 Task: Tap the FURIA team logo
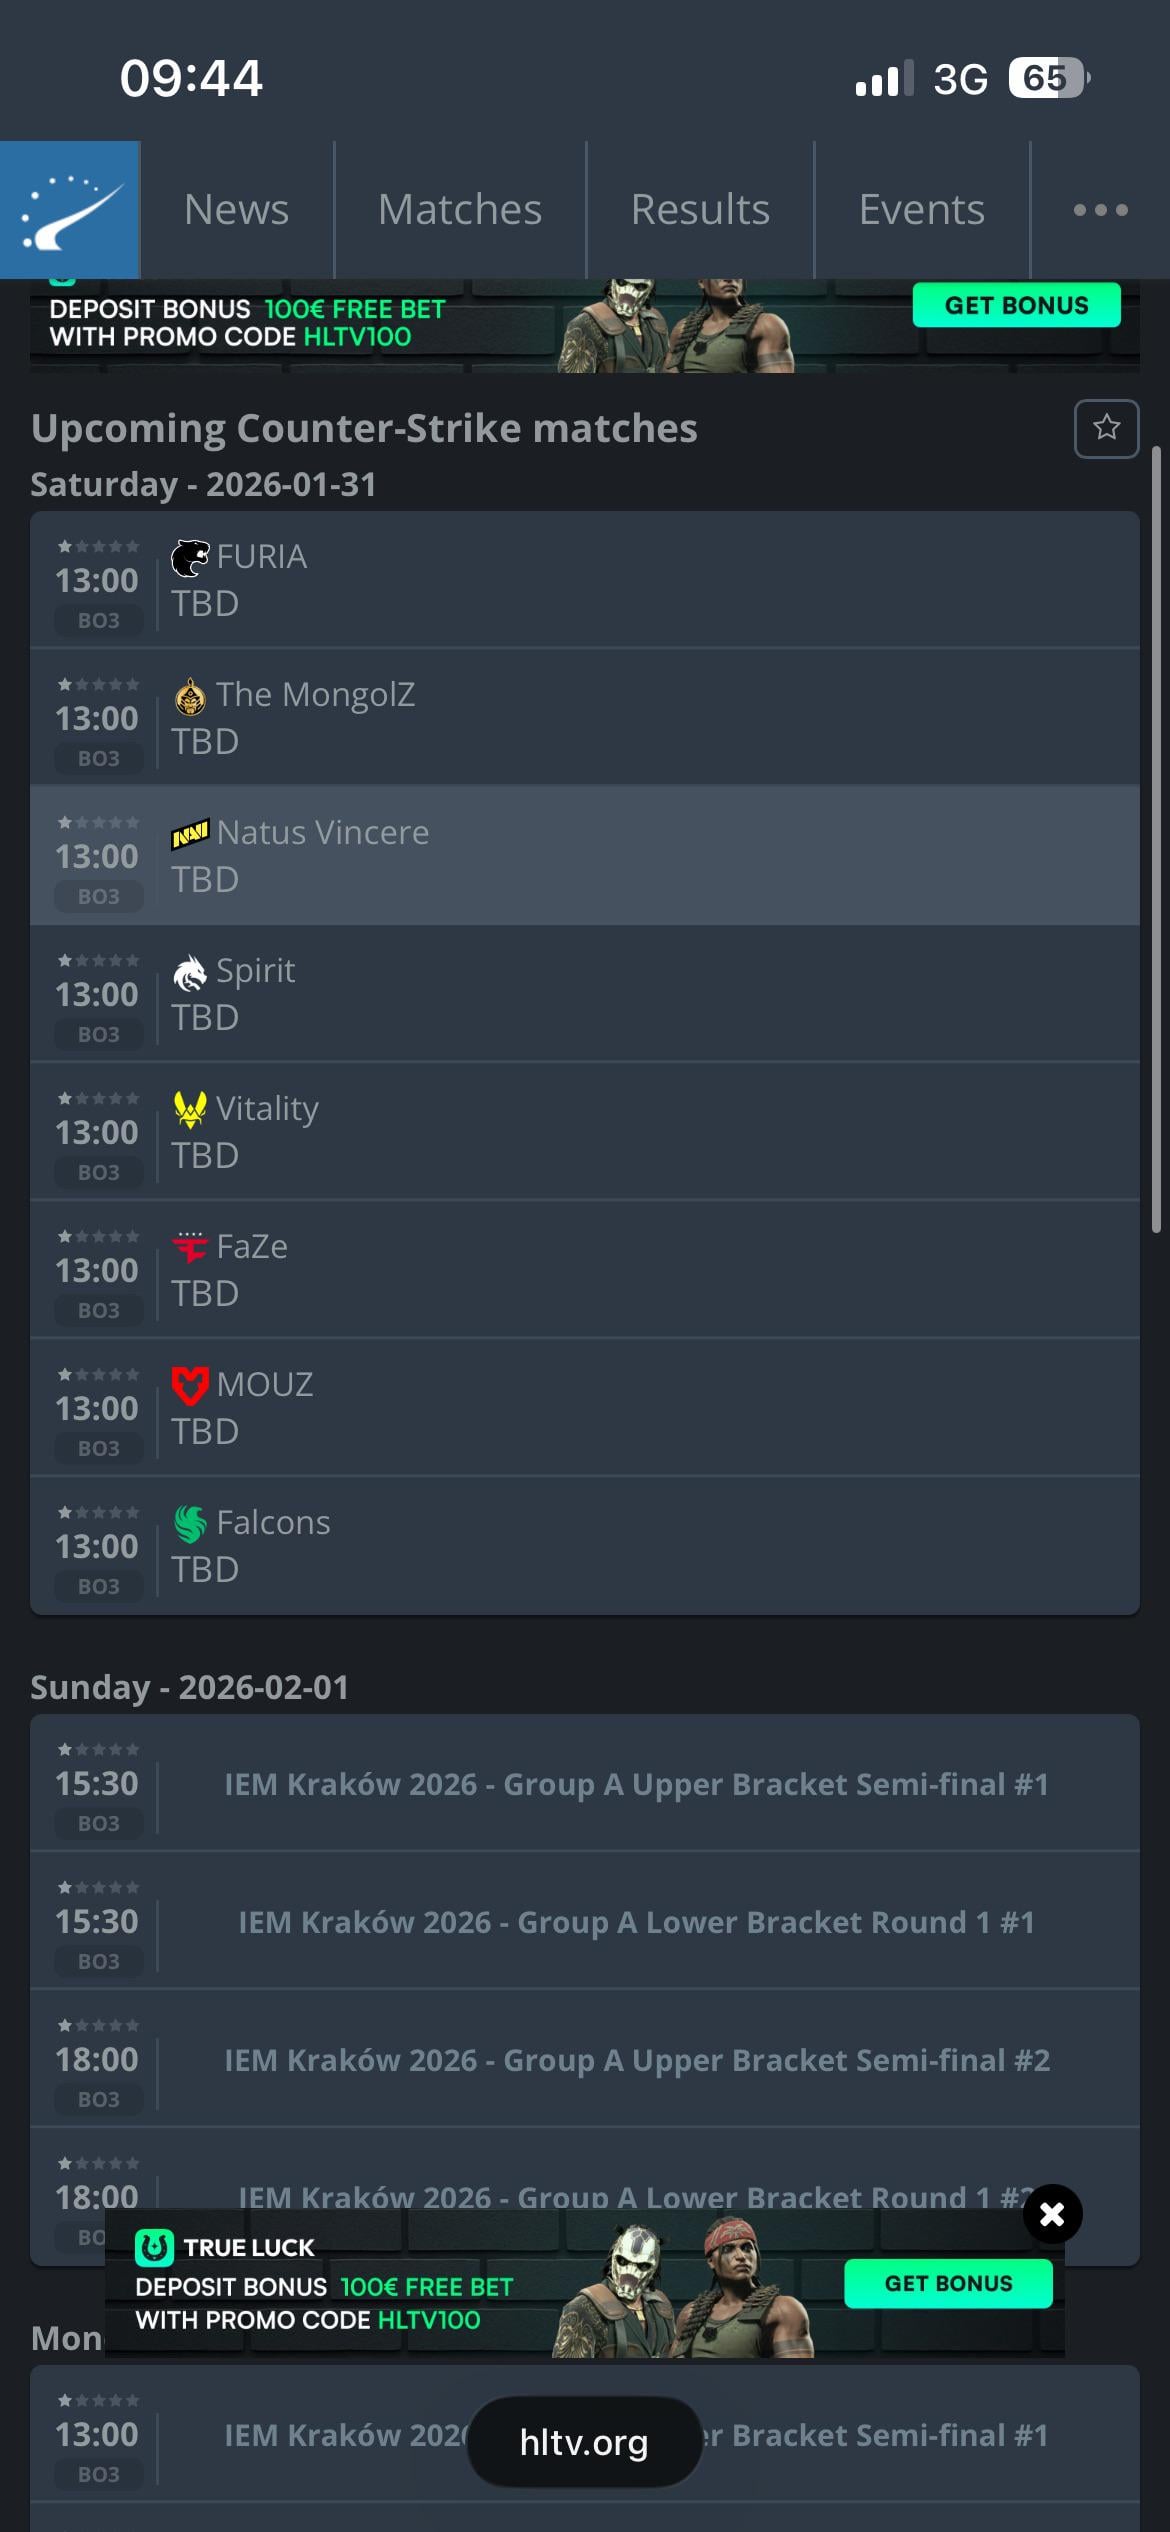point(190,558)
